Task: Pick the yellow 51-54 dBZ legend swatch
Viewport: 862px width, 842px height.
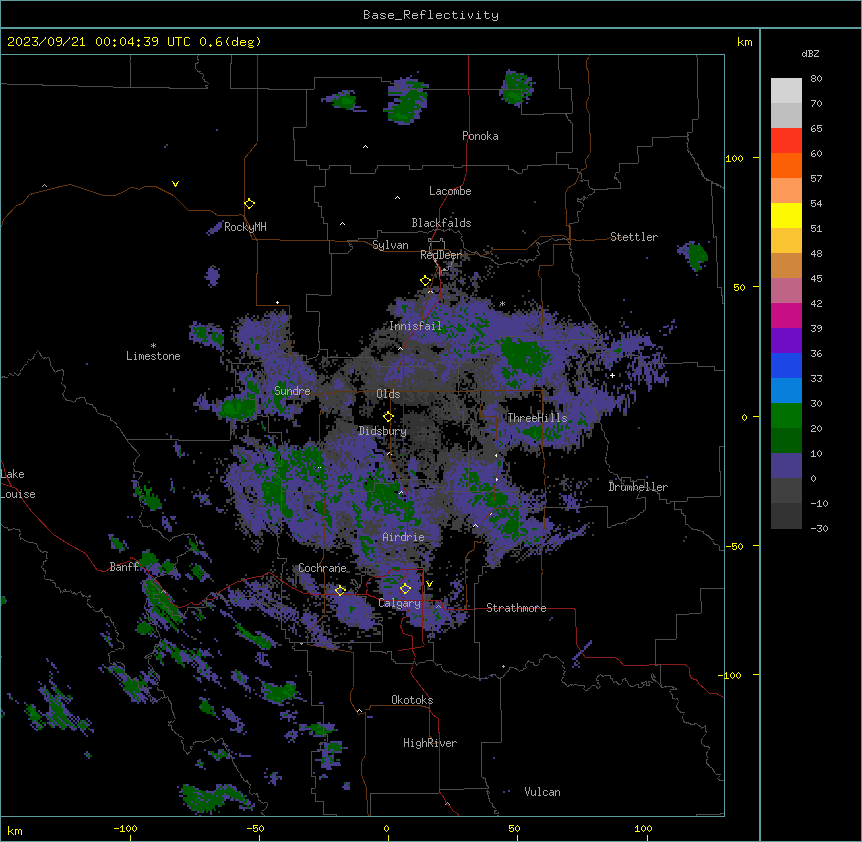Action: coord(786,215)
